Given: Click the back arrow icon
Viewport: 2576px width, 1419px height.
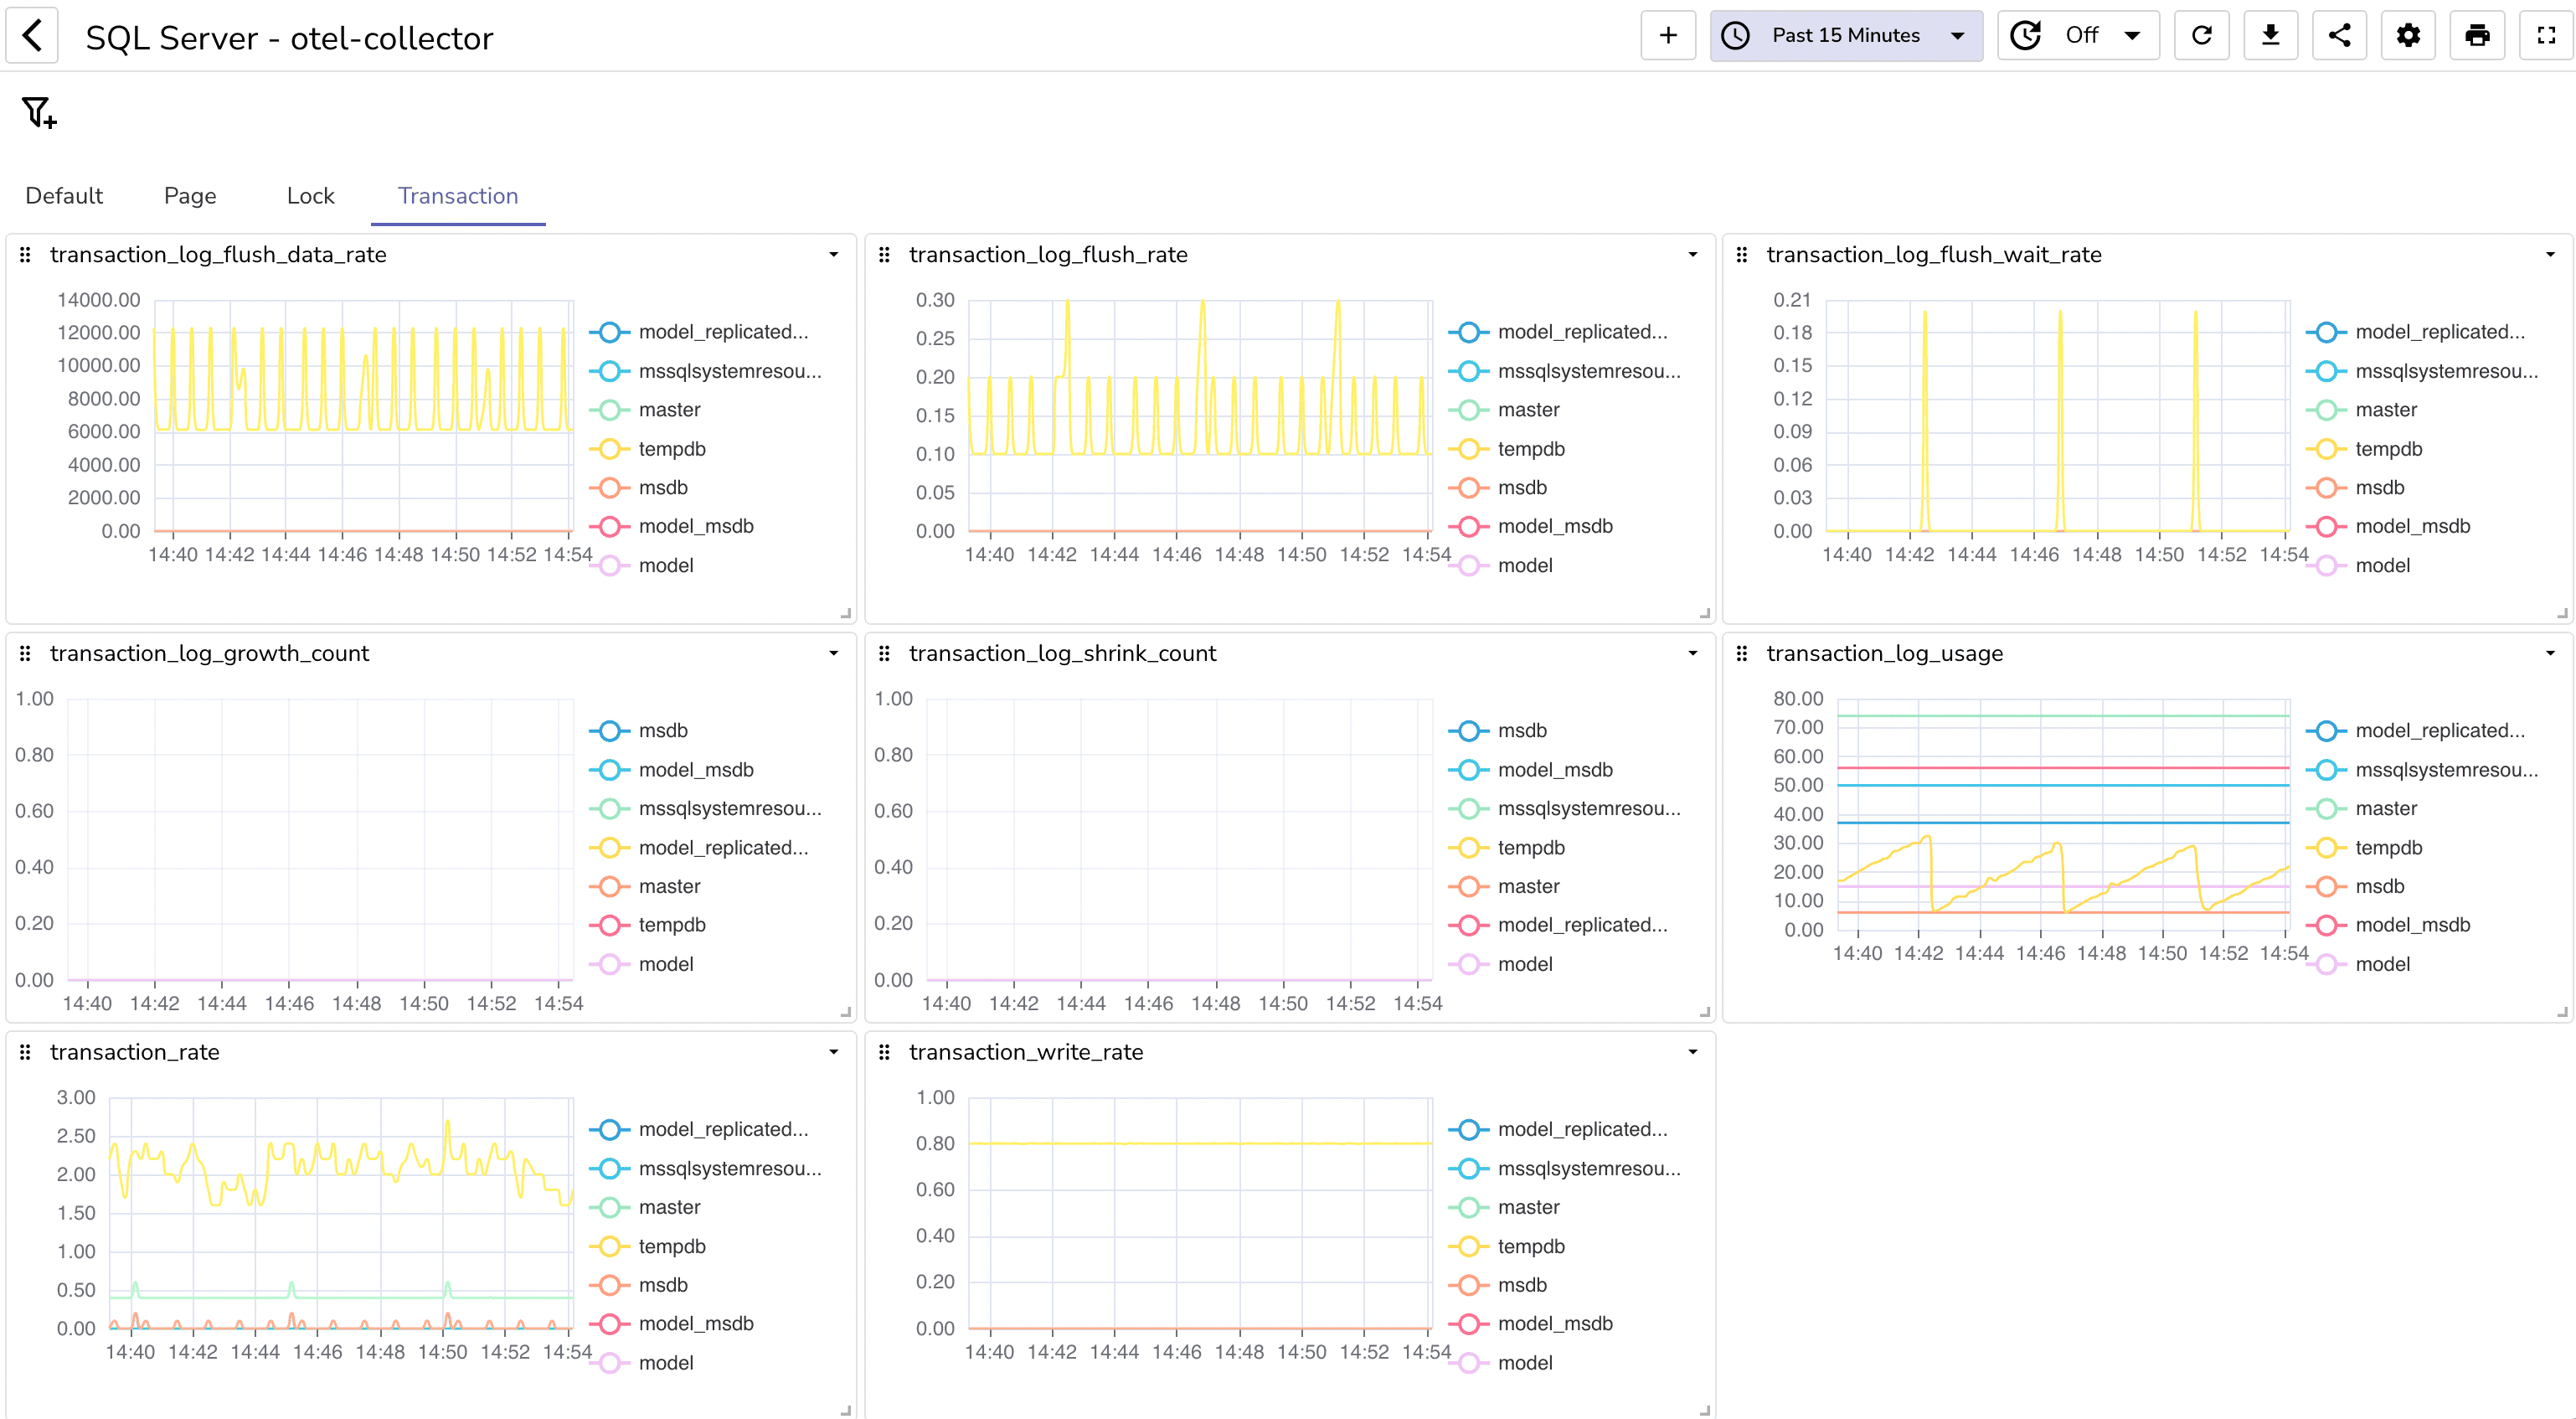Looking at the screenshot, I should [x=33, y=36].
